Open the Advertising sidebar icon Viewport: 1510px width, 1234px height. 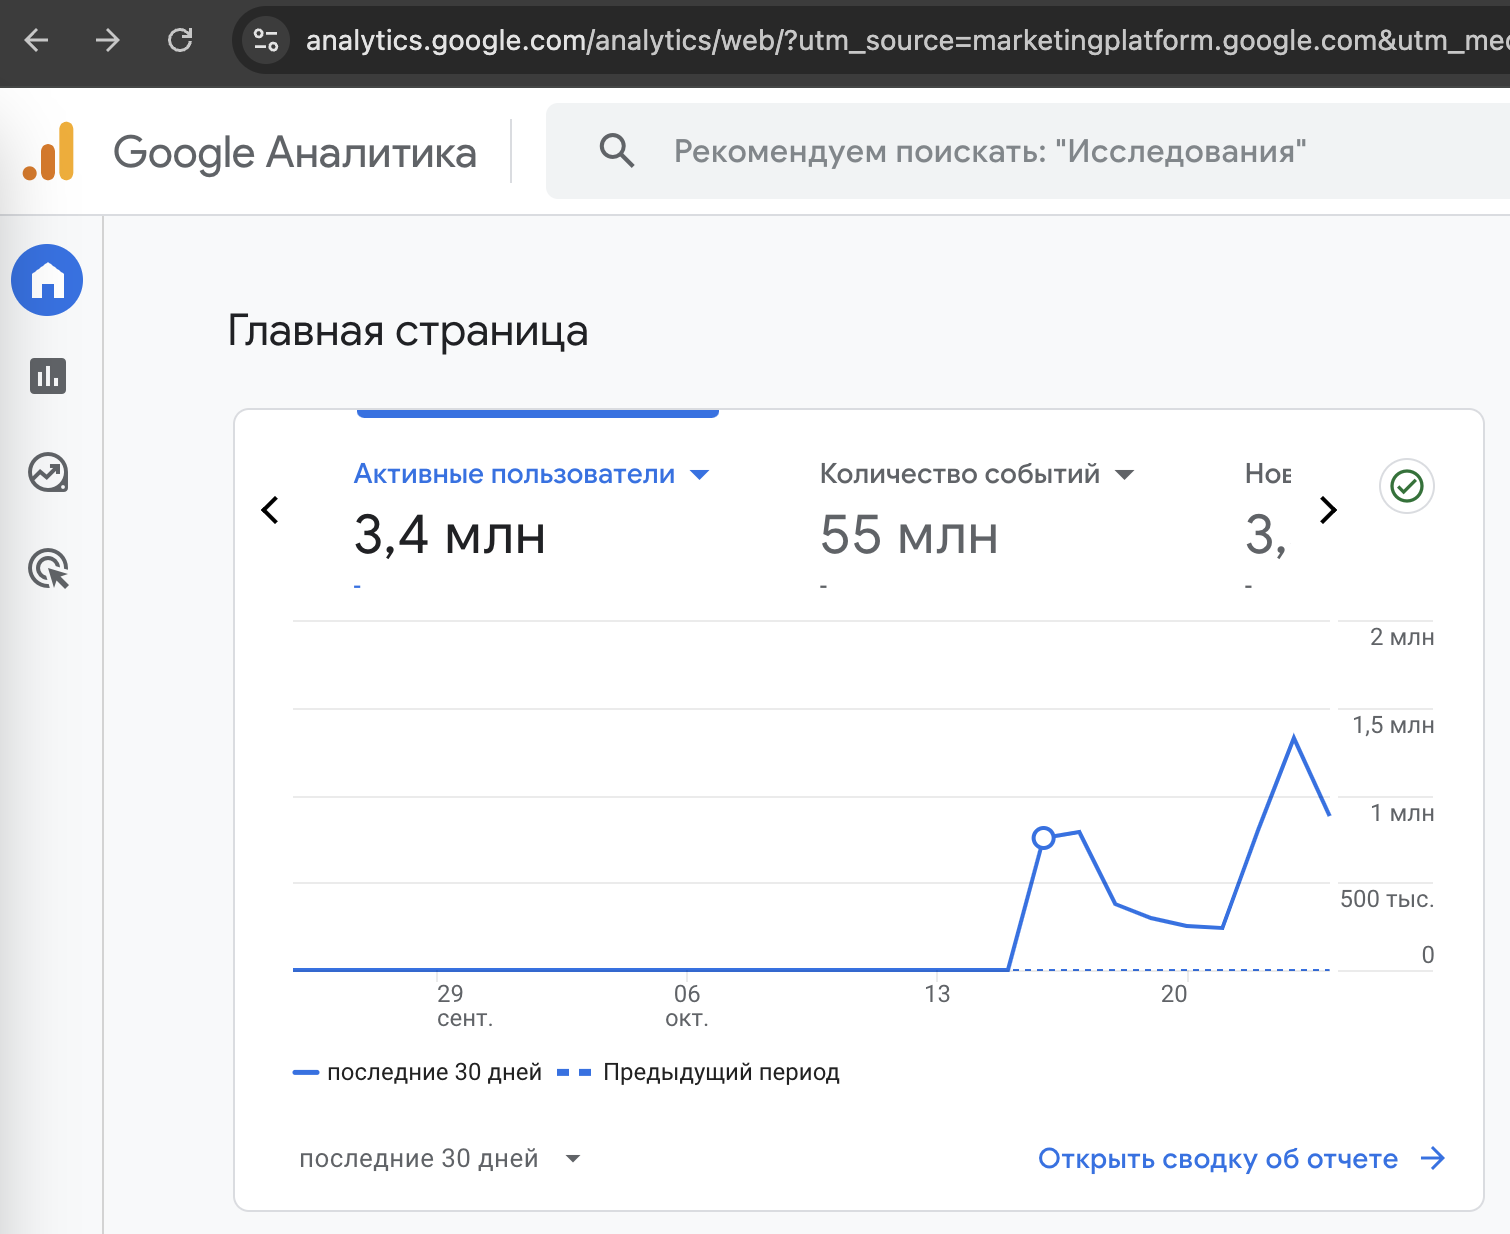tap(48, 568)
